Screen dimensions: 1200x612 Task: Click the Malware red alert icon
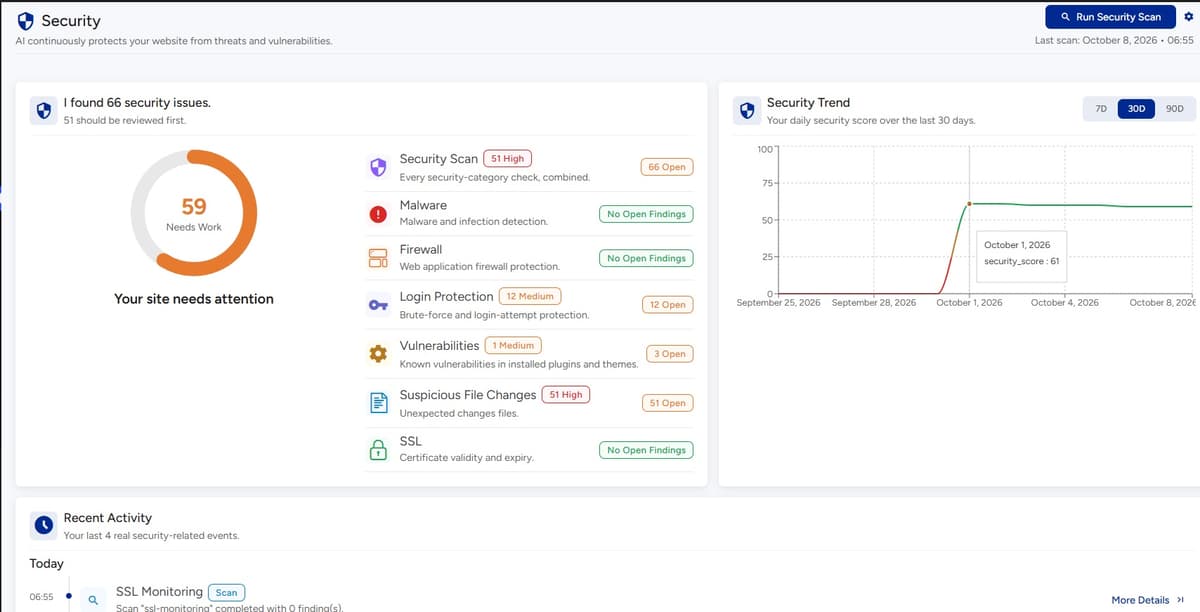point(378,213)
